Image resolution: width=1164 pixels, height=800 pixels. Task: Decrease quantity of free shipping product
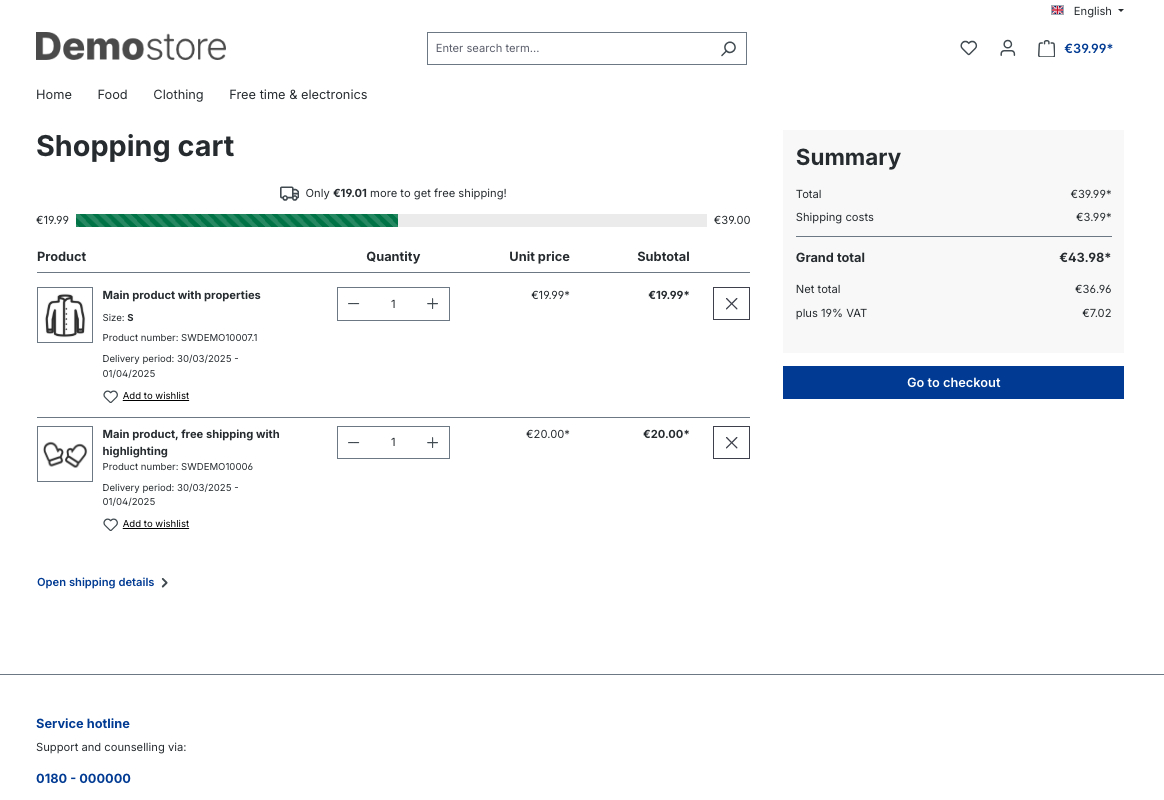(x=354, y=443)
